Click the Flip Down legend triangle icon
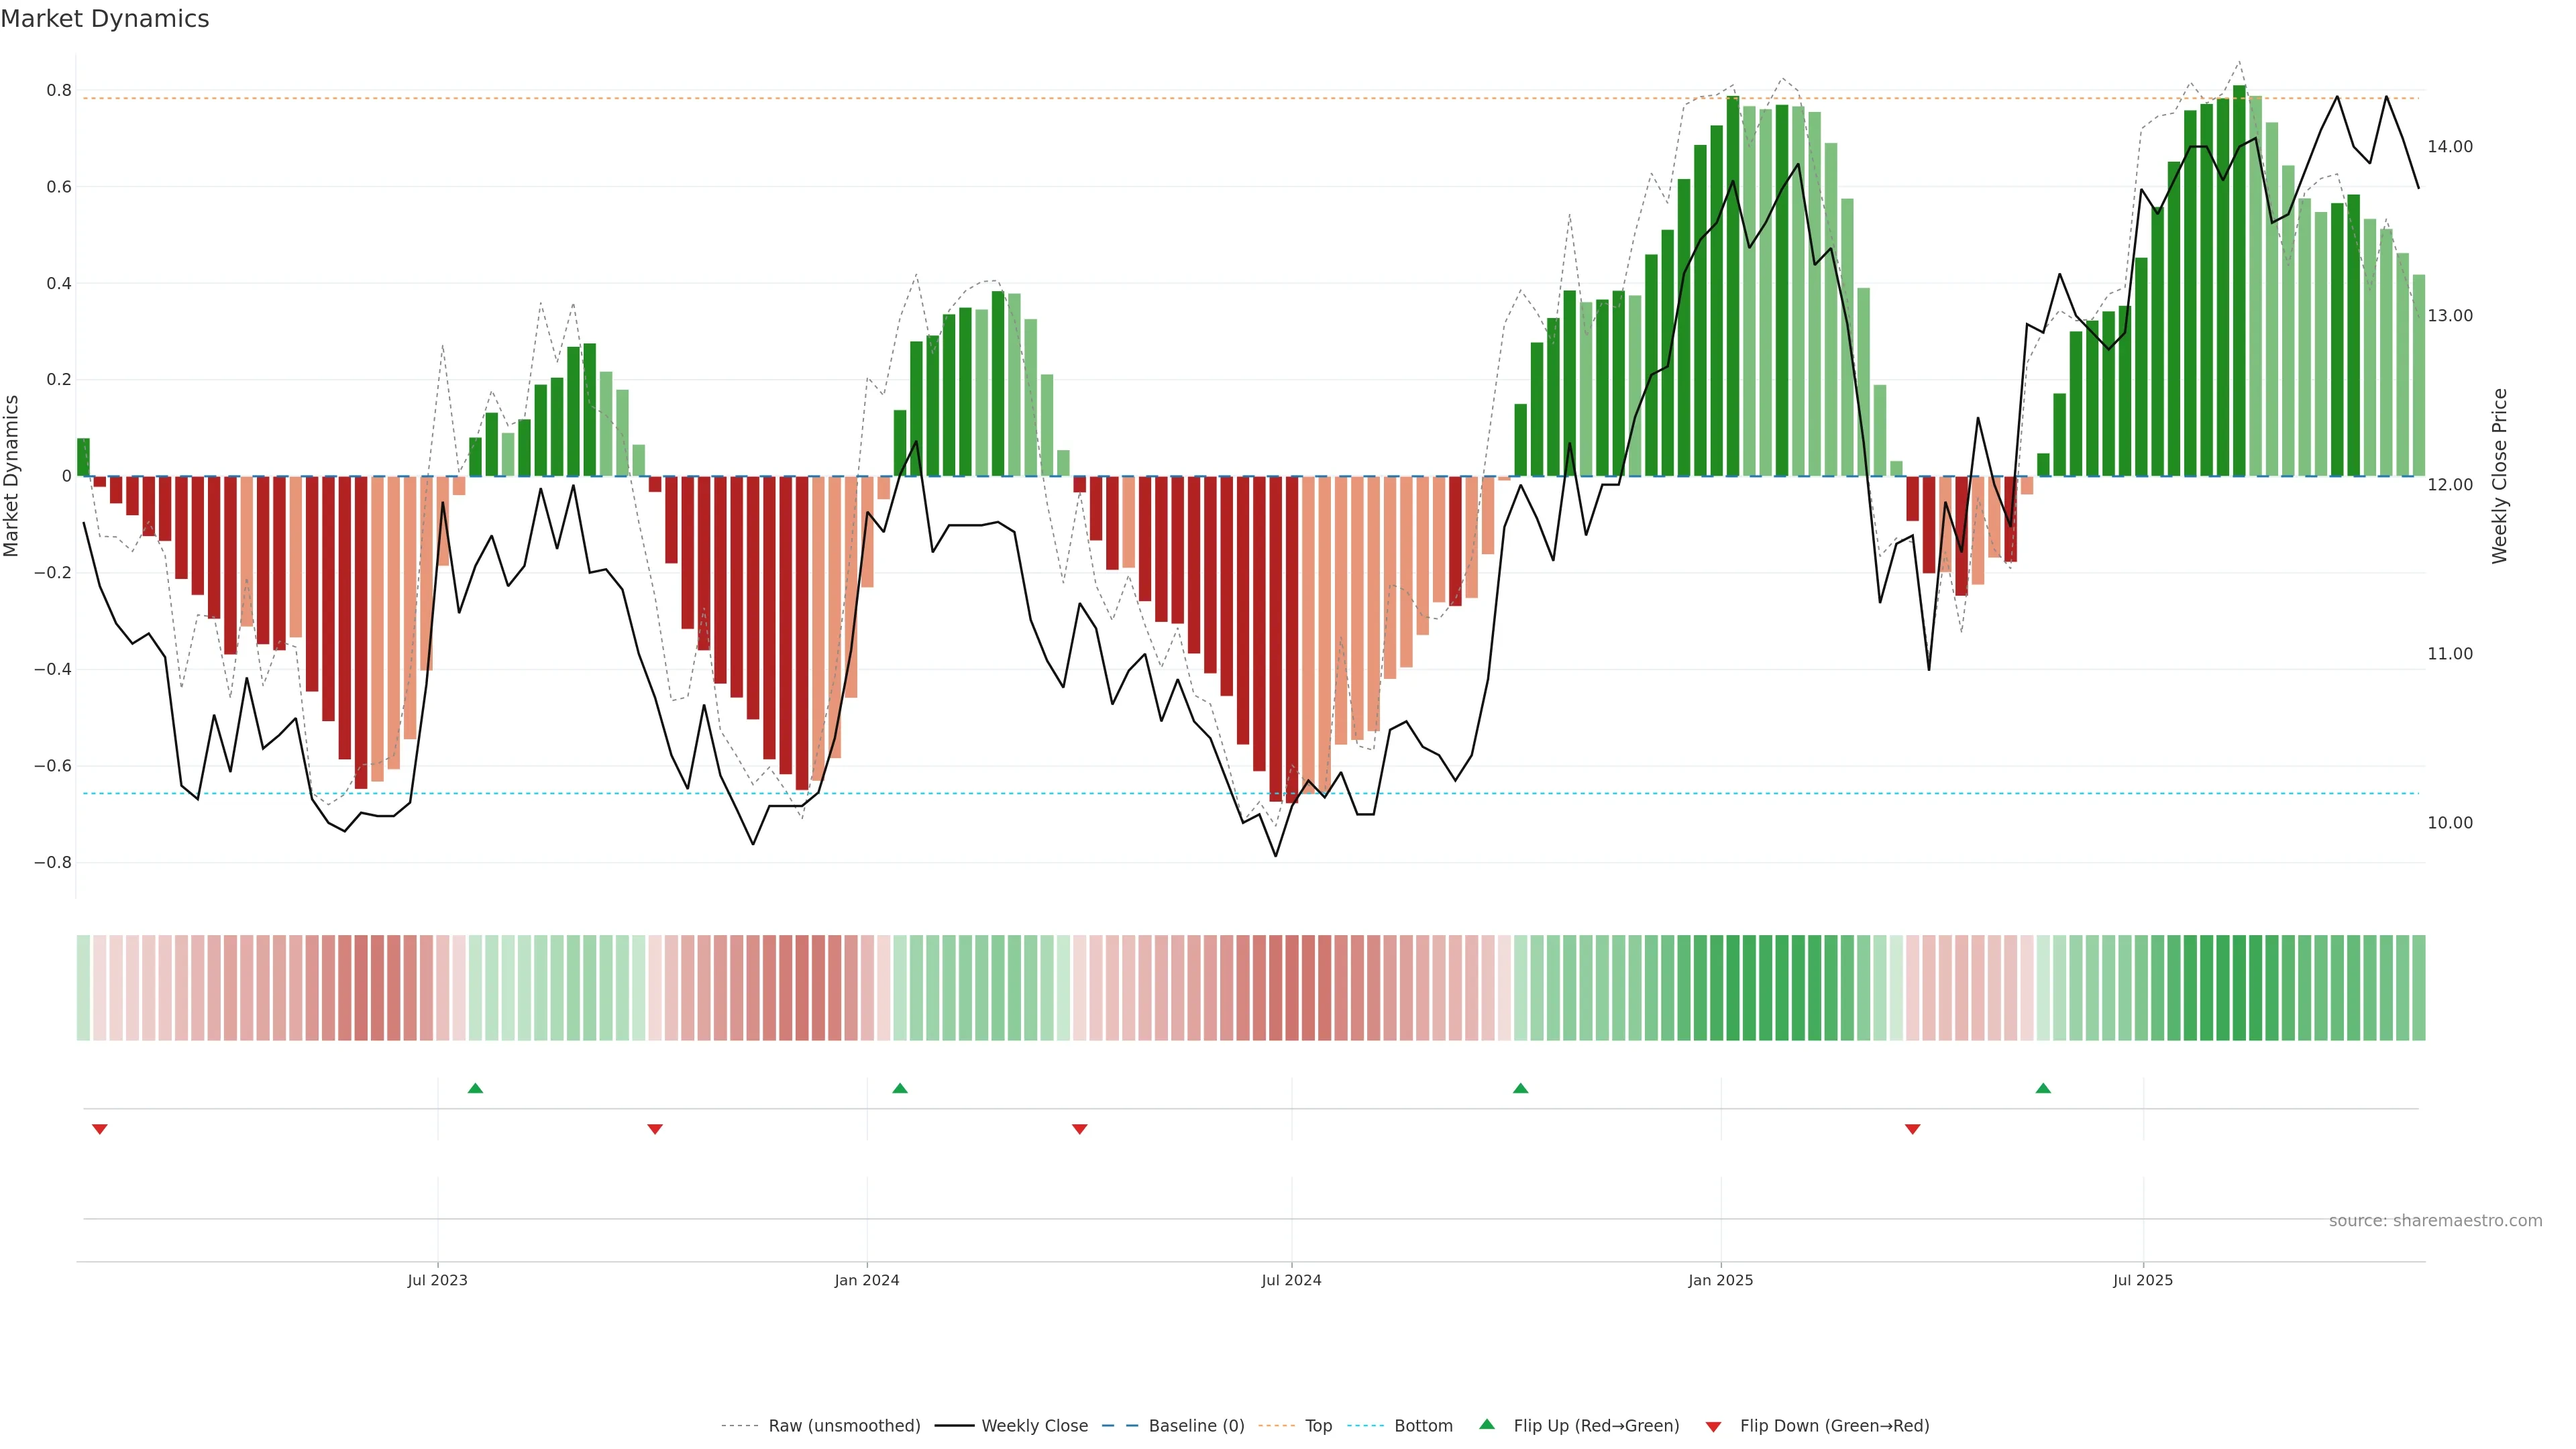 click(1713, 1426)
